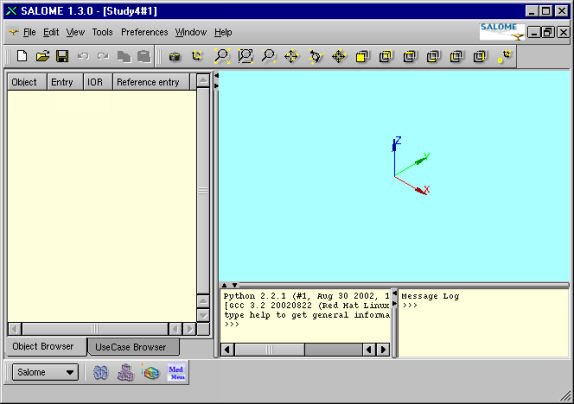Screen dimensions: 574x404
Task: Collapse the Python console using the up arrow
Action: click(224, 285)
